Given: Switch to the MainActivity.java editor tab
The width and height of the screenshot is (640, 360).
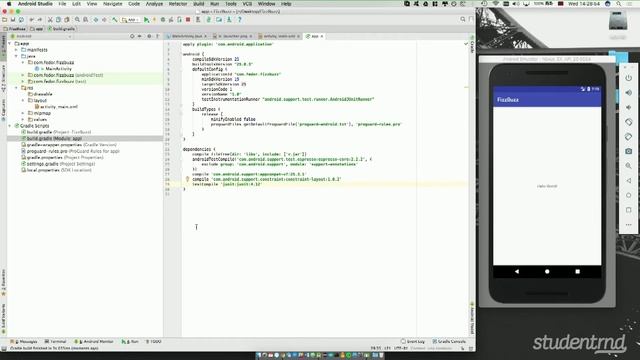Looking at the screenshot, I should (x=187, y=36).
